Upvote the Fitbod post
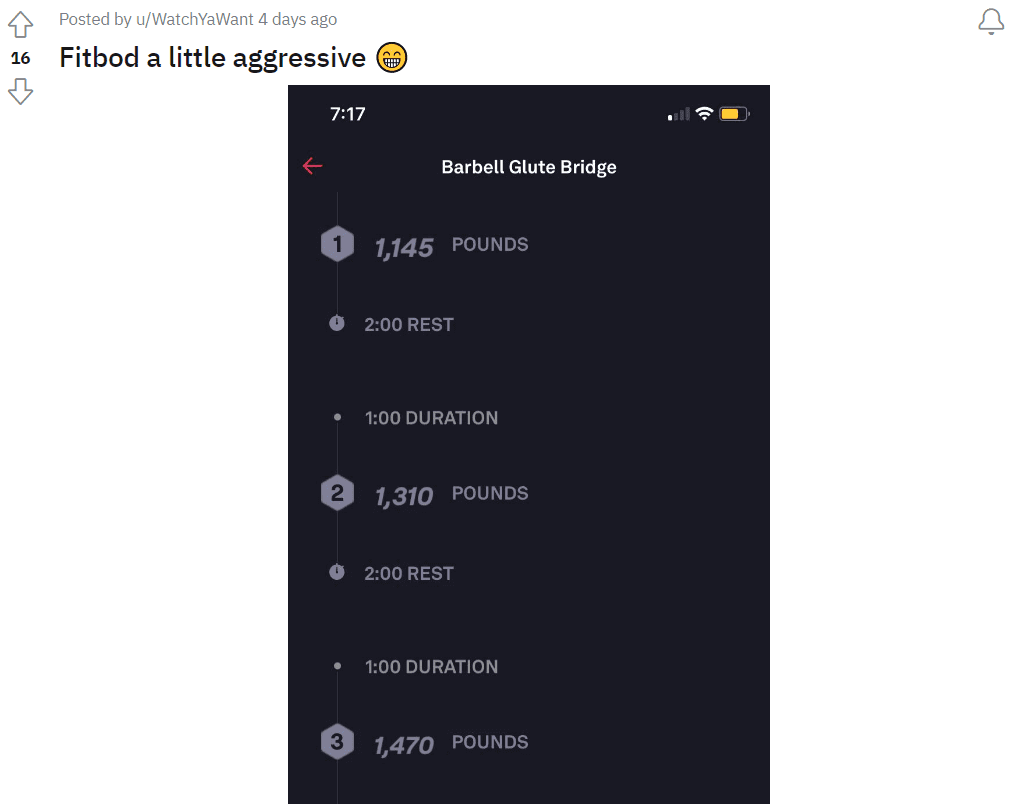Viewport: 1009px width, 804px height. [21, 24]
